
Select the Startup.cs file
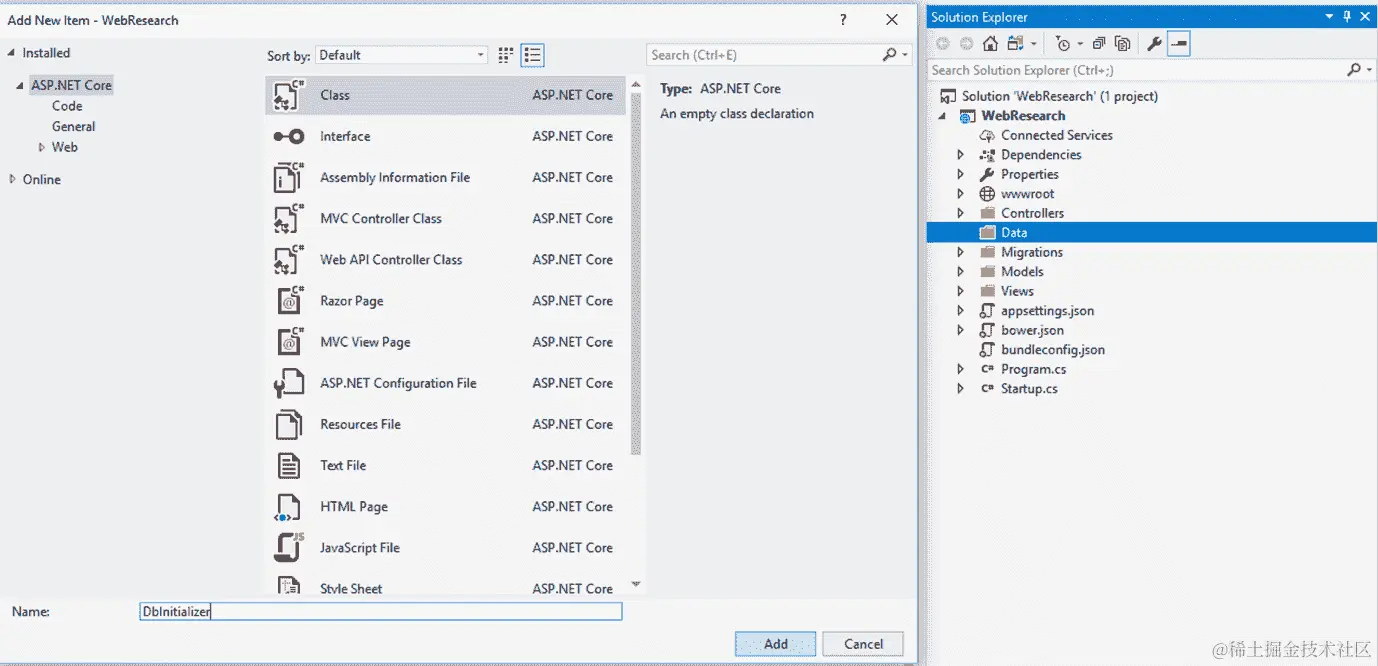1029,389
